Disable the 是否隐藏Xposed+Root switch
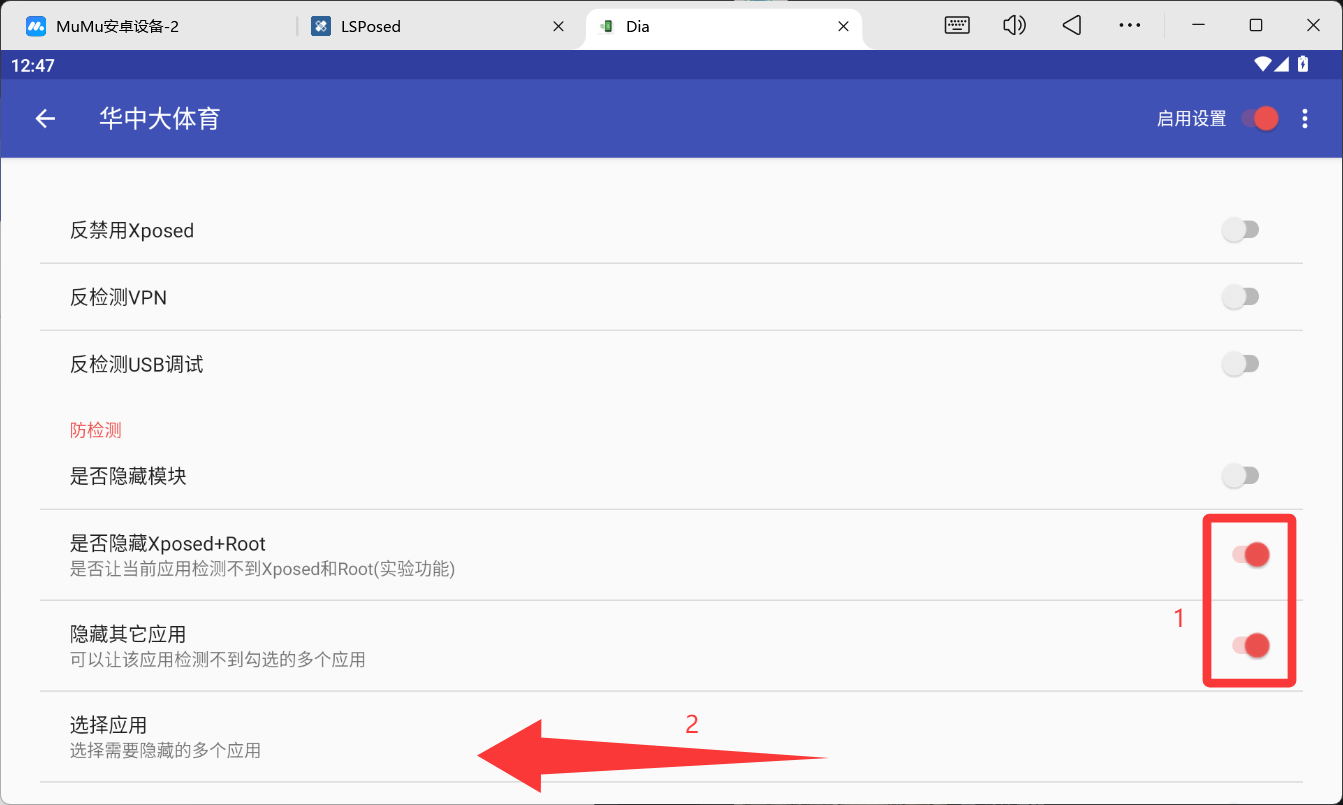 [1250, 555]
